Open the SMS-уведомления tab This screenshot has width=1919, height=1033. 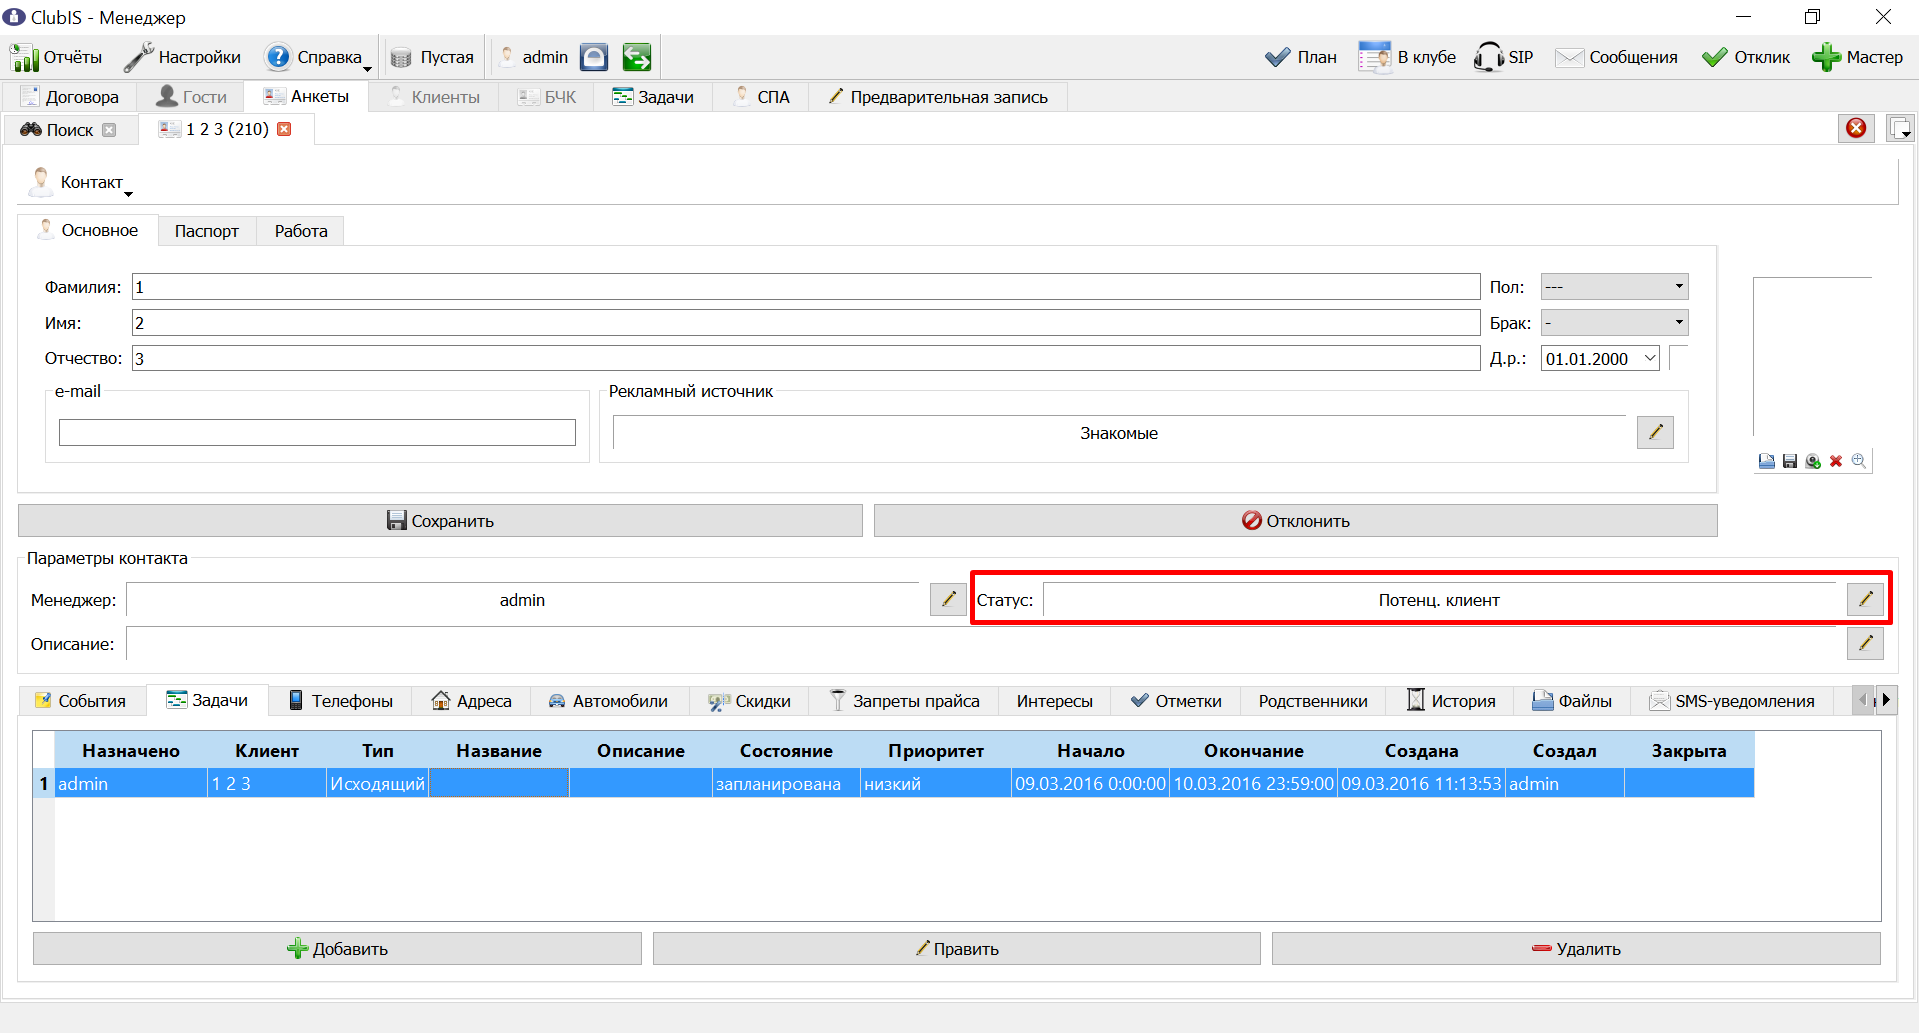coord(1732,701)
